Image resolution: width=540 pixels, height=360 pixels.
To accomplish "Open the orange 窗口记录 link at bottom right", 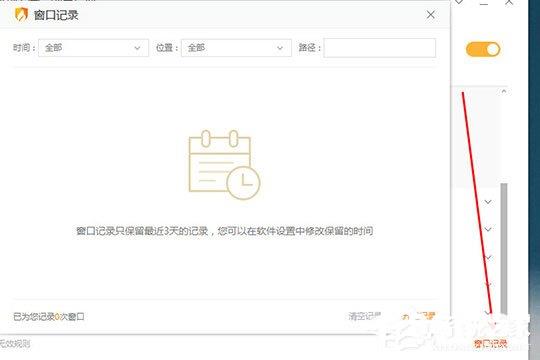I will point(491,343).
